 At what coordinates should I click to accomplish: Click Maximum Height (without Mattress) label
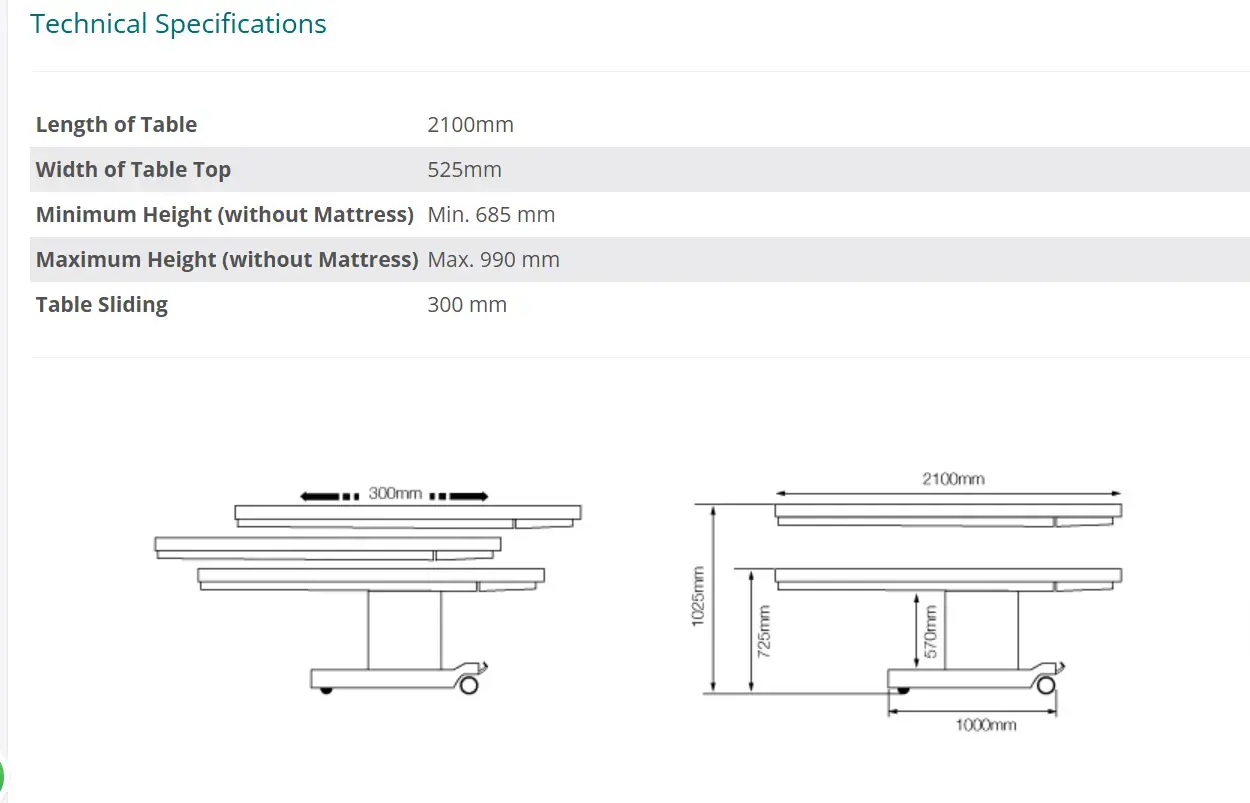(x=226, y=260)
